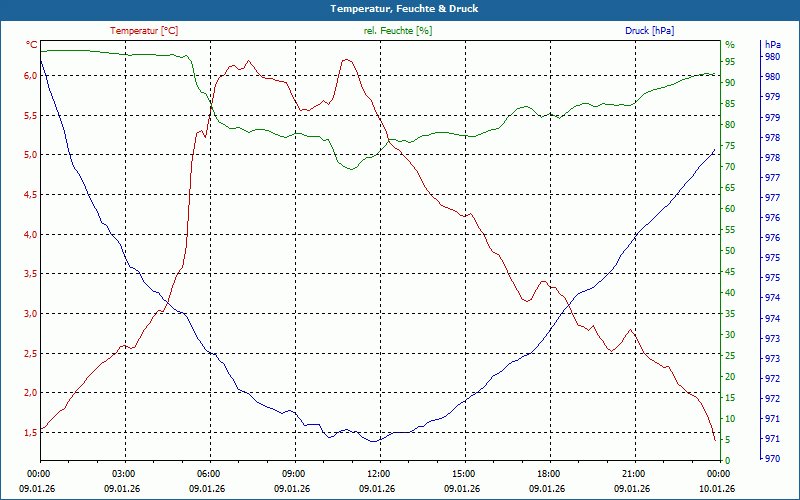Click the green '35' humidity axis value
This screenshot has height=500, width=800.
click(730, 314)
